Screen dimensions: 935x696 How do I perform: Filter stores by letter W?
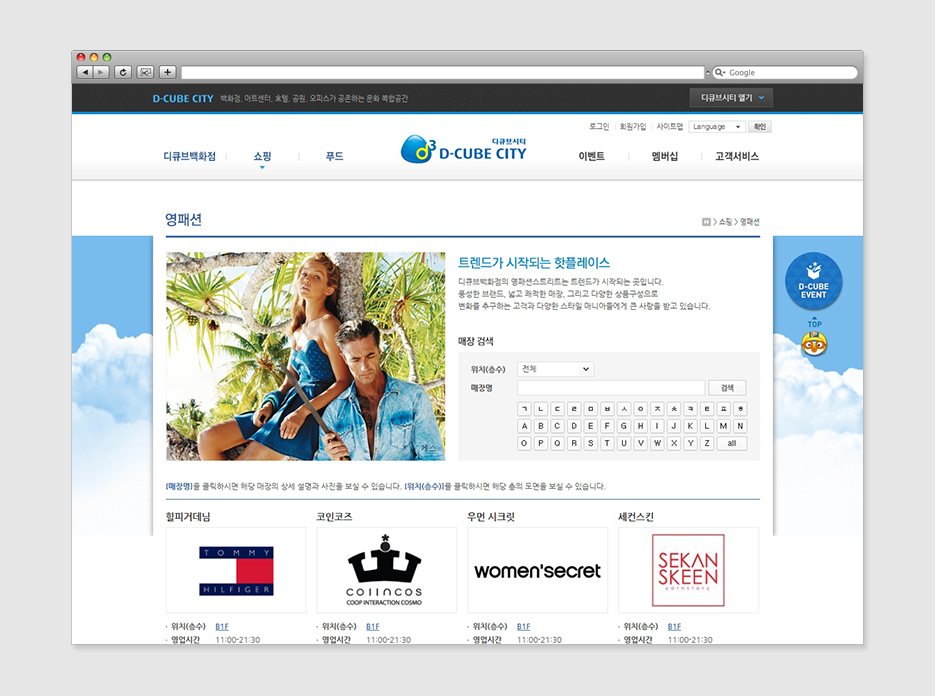[657, 443]
